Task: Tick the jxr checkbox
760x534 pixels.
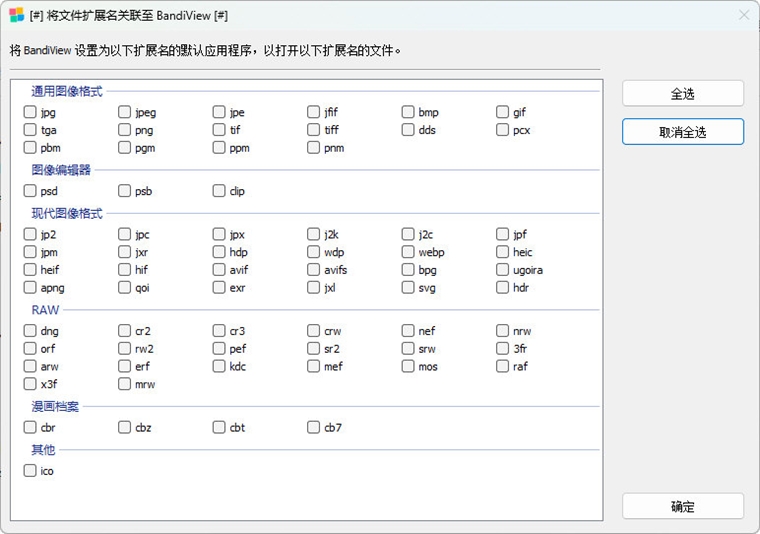Action: click(x=125, y=252)
